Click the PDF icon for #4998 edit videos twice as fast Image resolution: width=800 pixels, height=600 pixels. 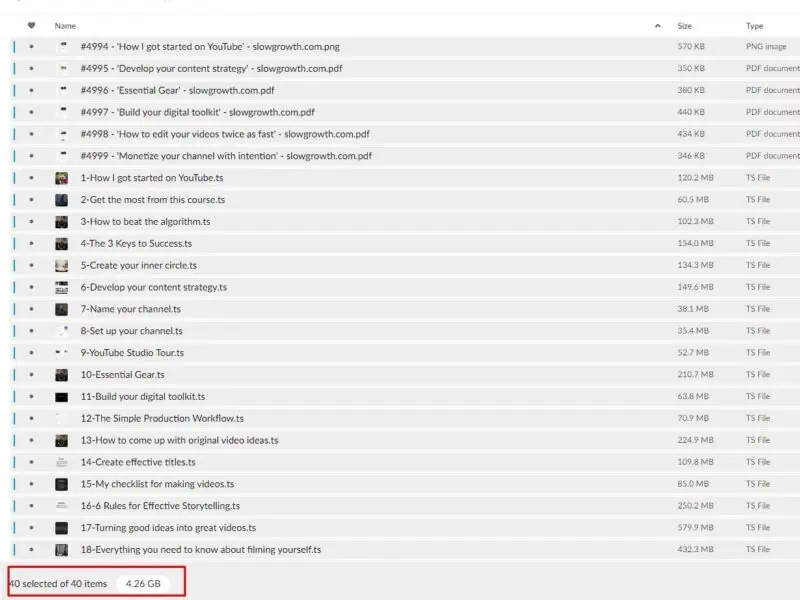click(63, 134)
